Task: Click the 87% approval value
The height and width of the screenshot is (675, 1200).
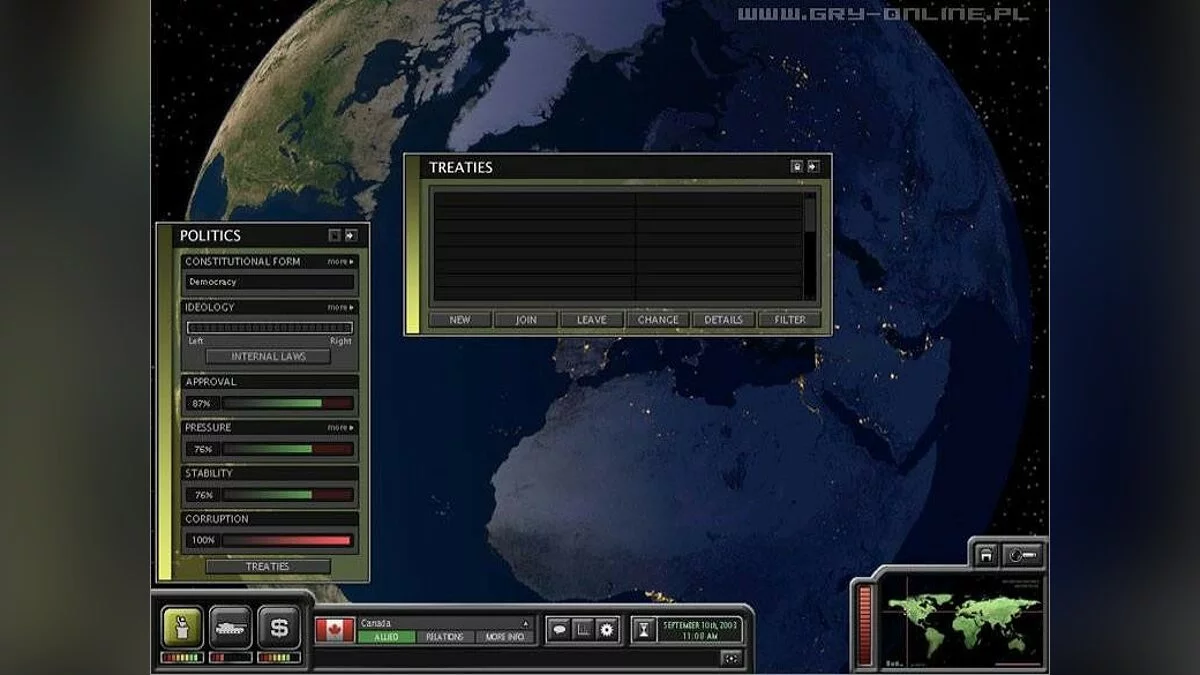Action: click(201, 403)
